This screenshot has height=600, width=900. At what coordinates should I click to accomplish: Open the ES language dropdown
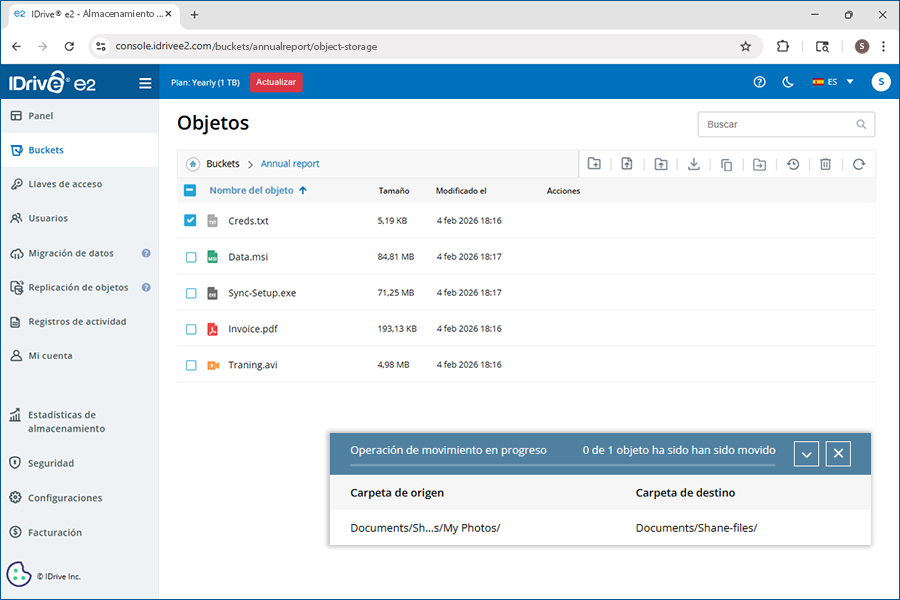pos(833,82)
